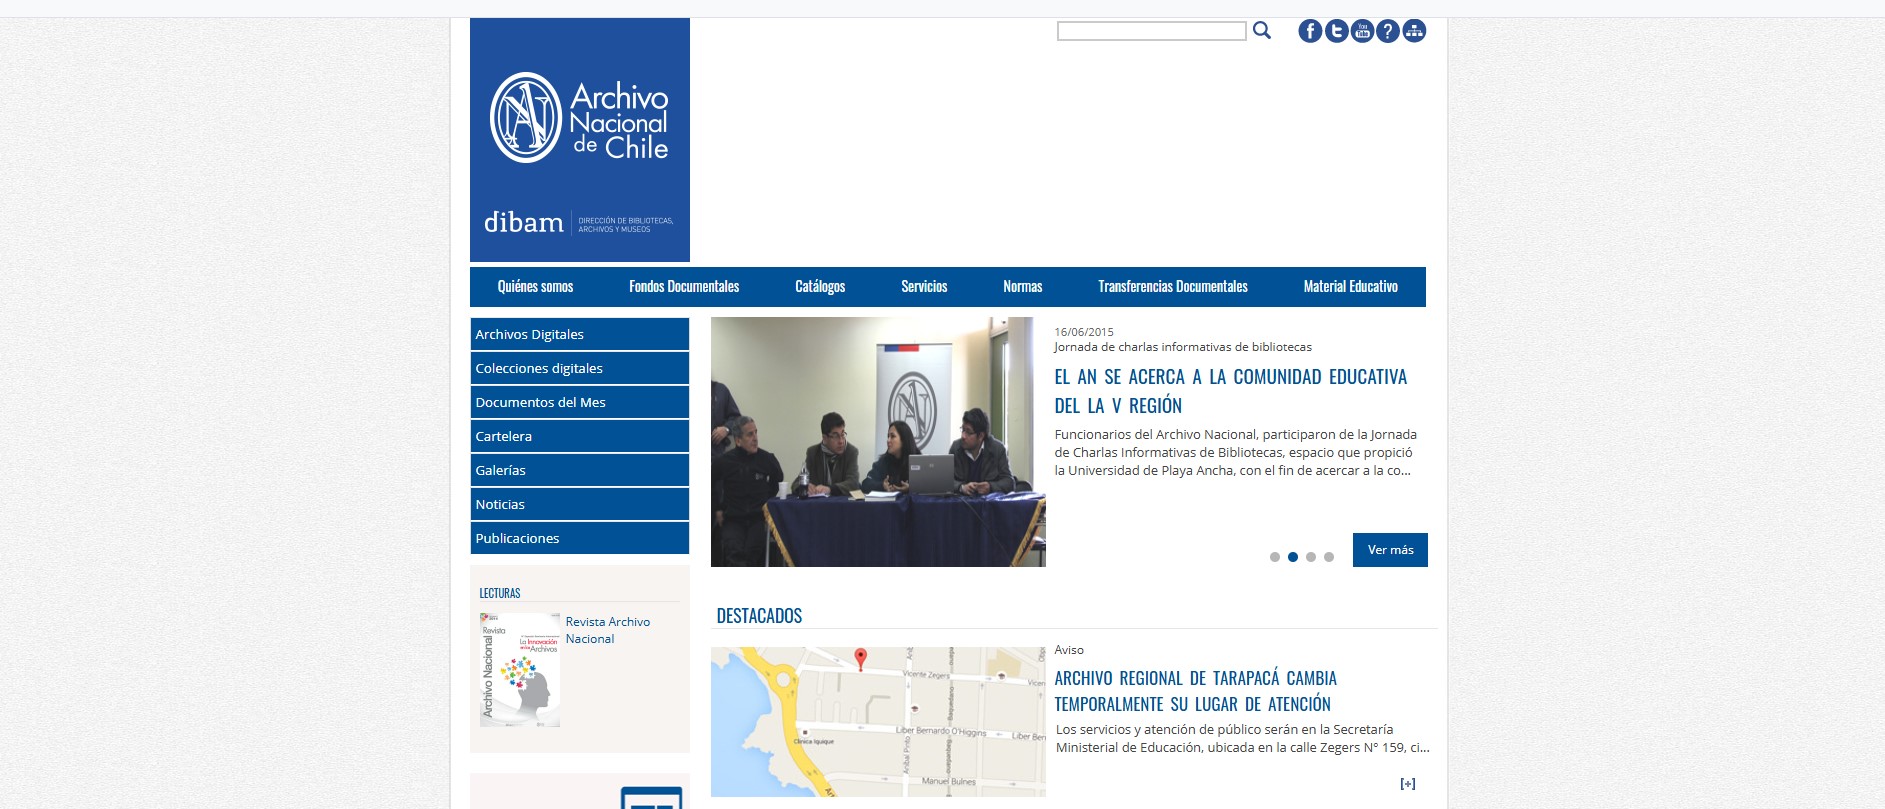Focus the search text field
Viewport: 1885px width, 809px height.
coord(1151,32)
